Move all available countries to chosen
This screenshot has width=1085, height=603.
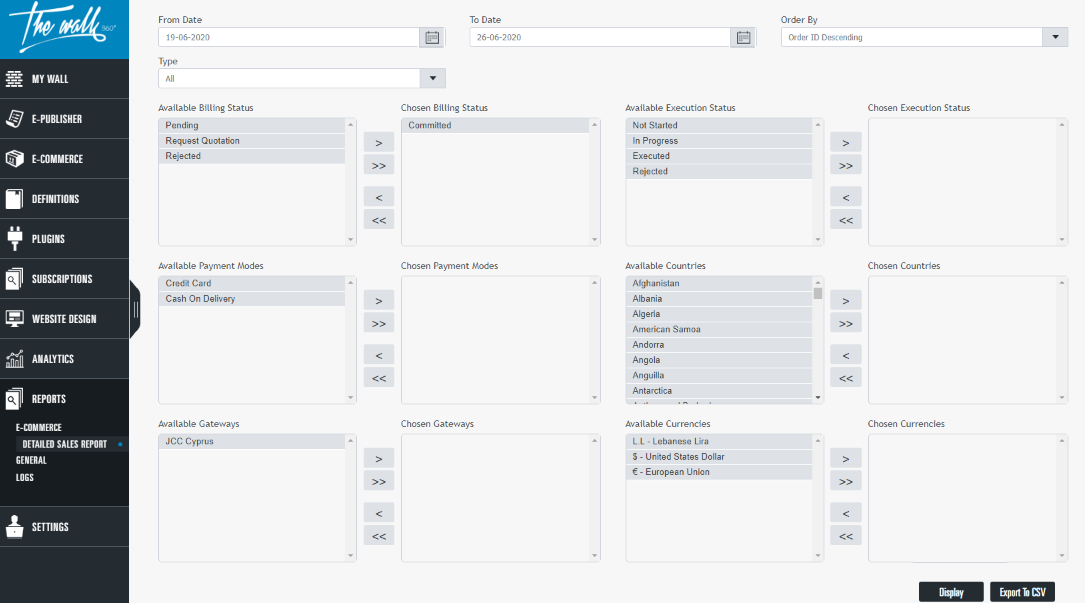(845, 323)
